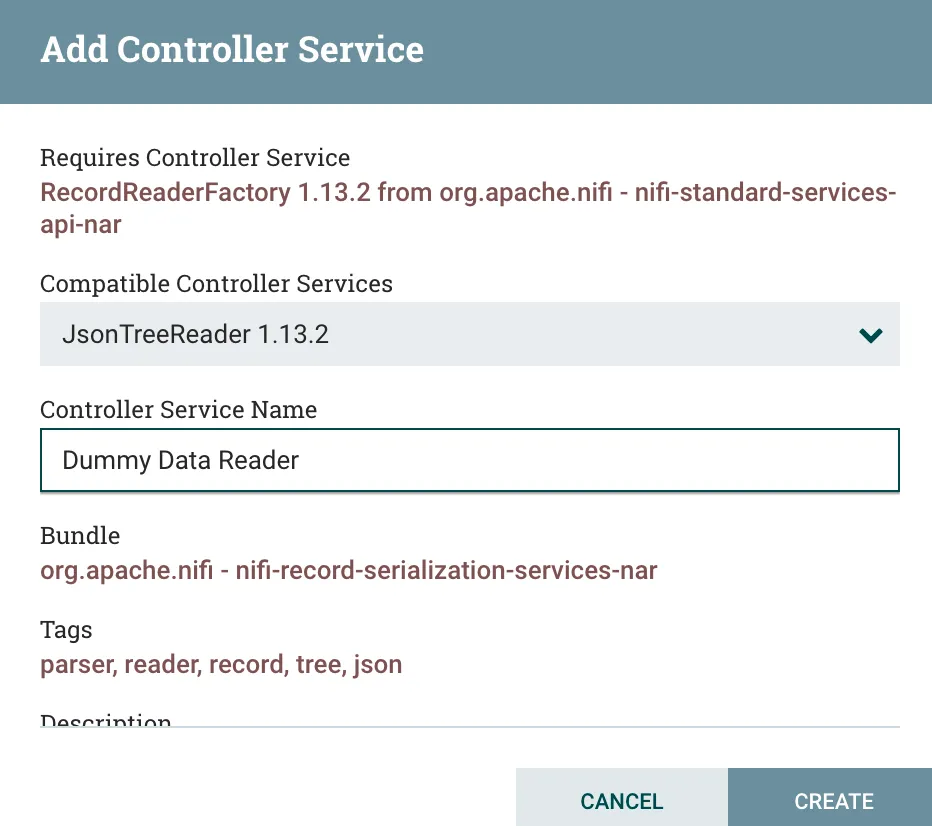The height and width of the screenshot is (826, 932).
Task: Click the Description section label
Action: point(105,718)
